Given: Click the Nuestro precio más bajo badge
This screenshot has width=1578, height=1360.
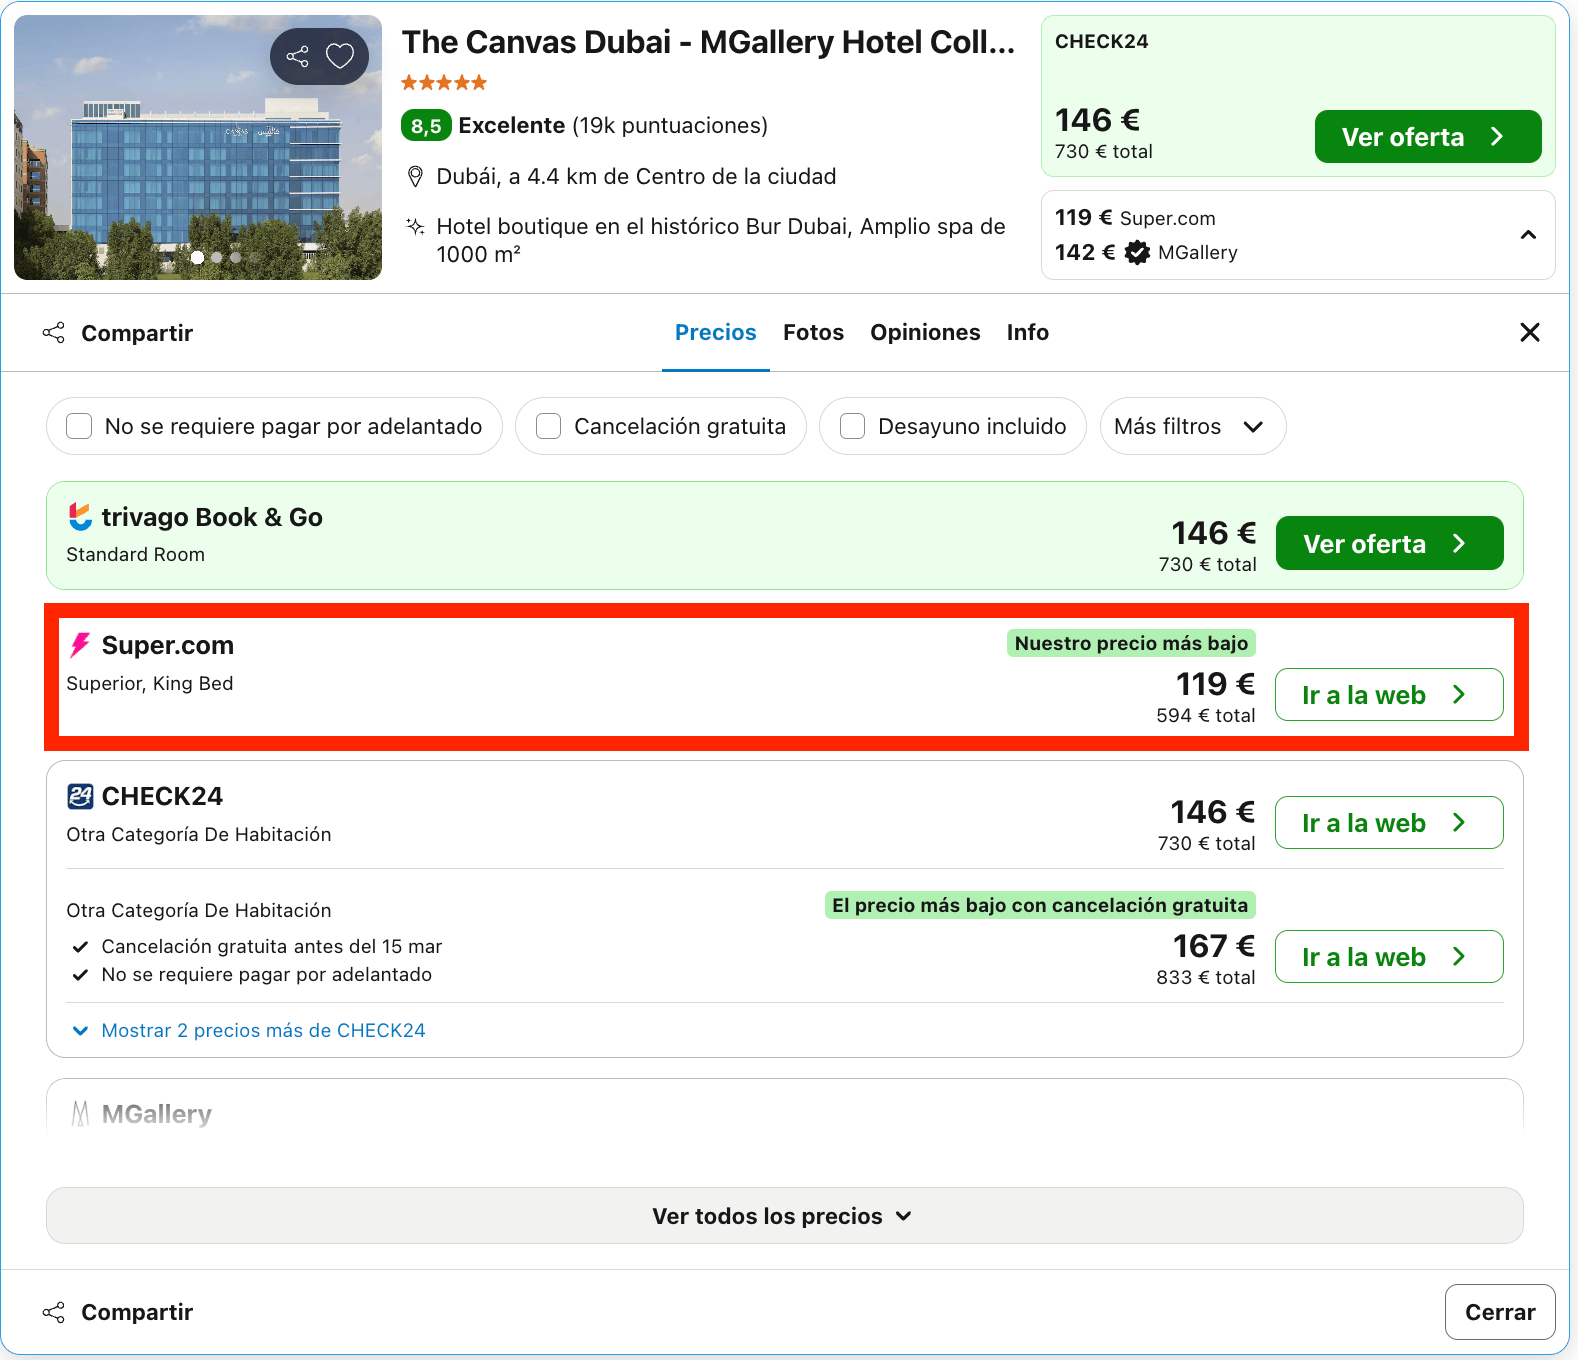Looking at the screenshot, I should [1131, 643].
